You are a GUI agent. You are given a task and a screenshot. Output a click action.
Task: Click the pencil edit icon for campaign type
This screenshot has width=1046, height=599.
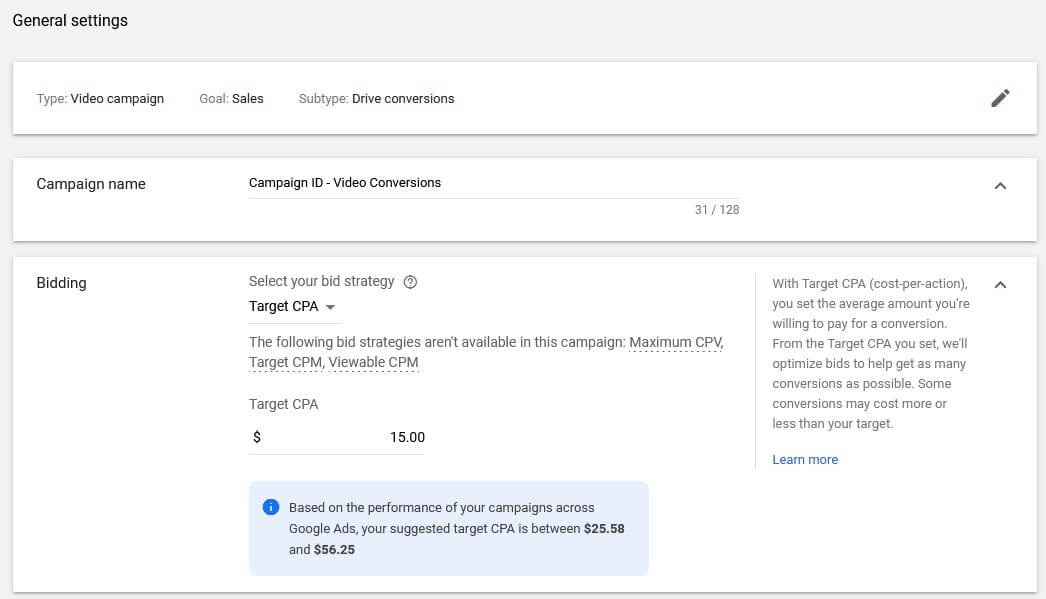tap(1000, 98)
